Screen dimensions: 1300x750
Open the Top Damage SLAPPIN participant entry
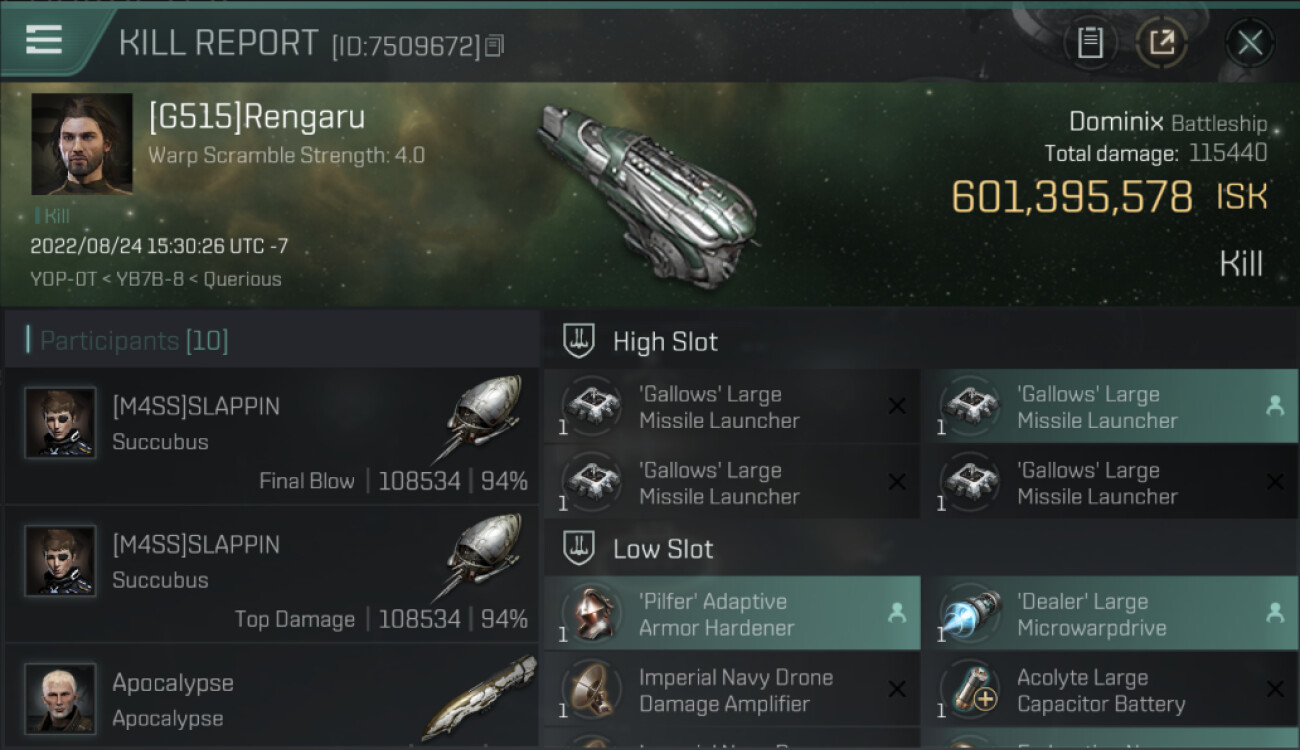[272, 575]
